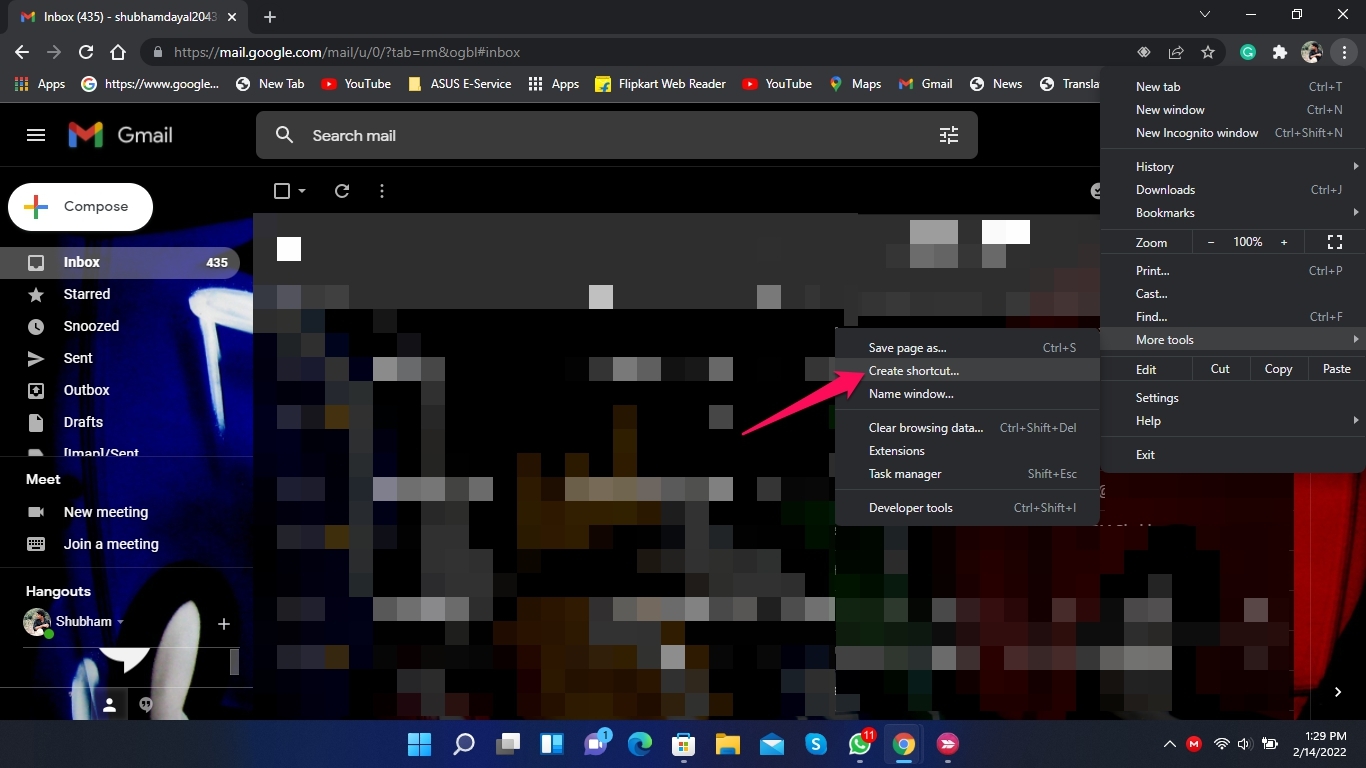Screen dimensions: 1366x768
Task: Bookmark this tab with the star icon
Action: (x=1208, y=52)
